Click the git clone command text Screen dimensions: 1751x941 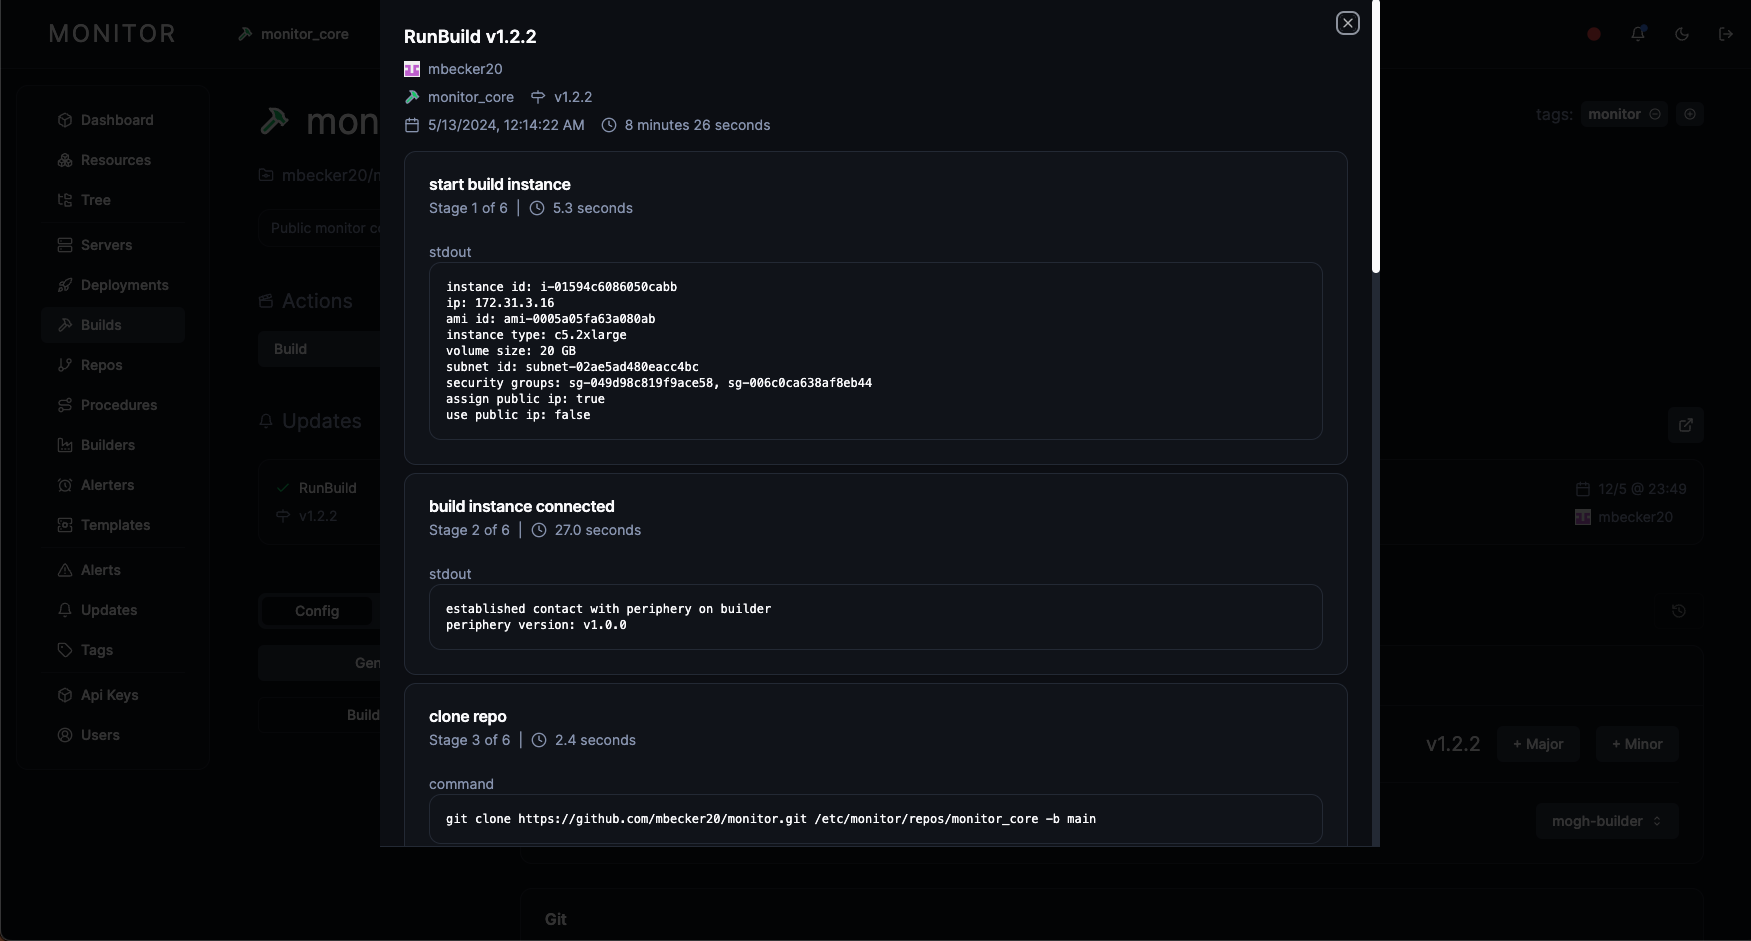pos(771,819)
